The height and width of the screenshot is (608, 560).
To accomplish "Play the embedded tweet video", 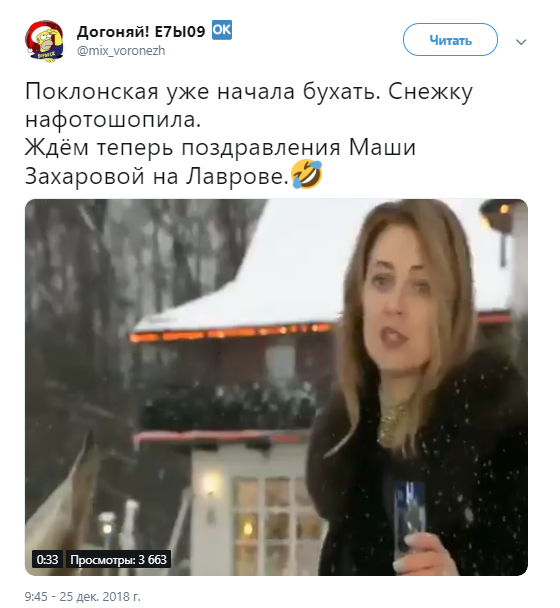I will pyautogui.click(x=276, y=387).
